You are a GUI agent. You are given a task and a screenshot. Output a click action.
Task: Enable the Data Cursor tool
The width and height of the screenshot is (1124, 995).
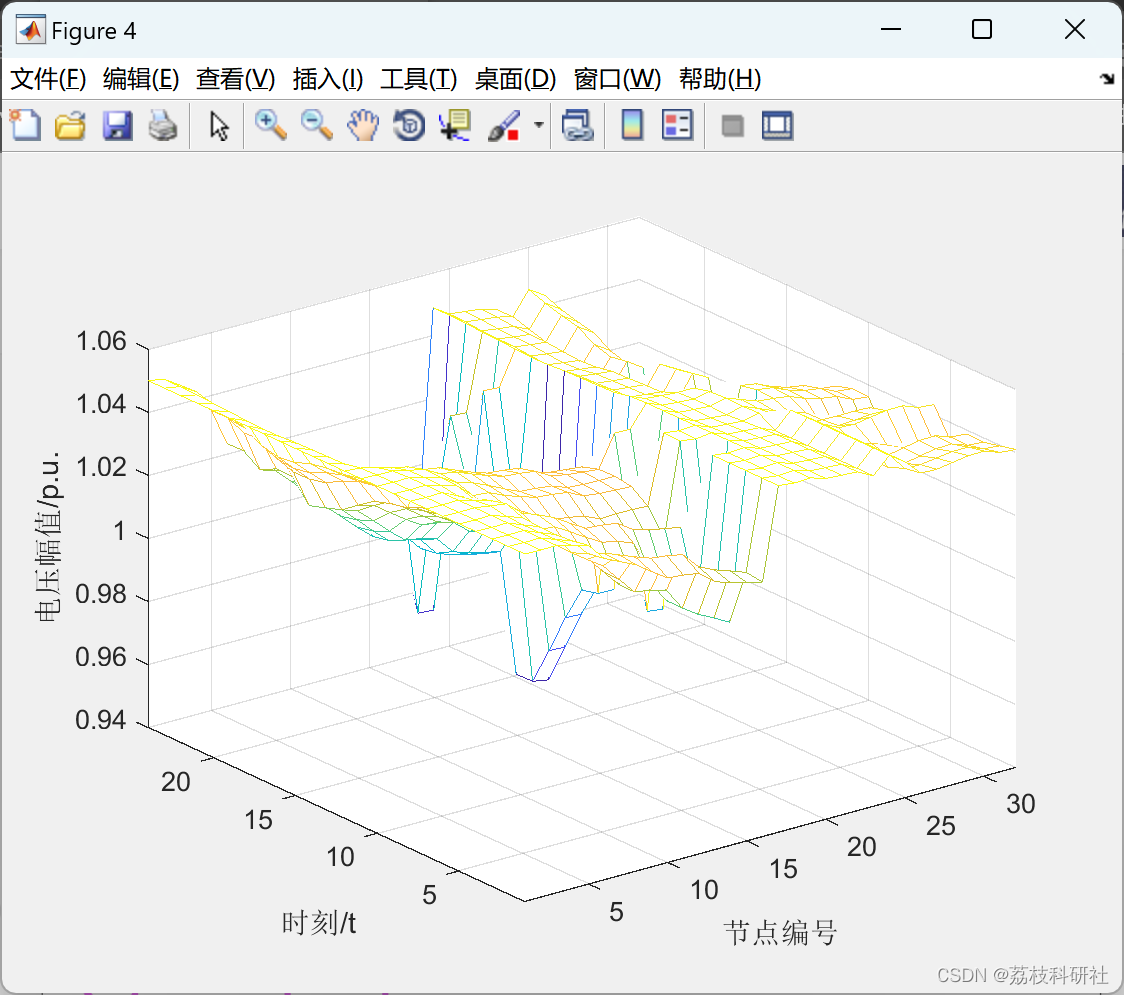(454, 125)
